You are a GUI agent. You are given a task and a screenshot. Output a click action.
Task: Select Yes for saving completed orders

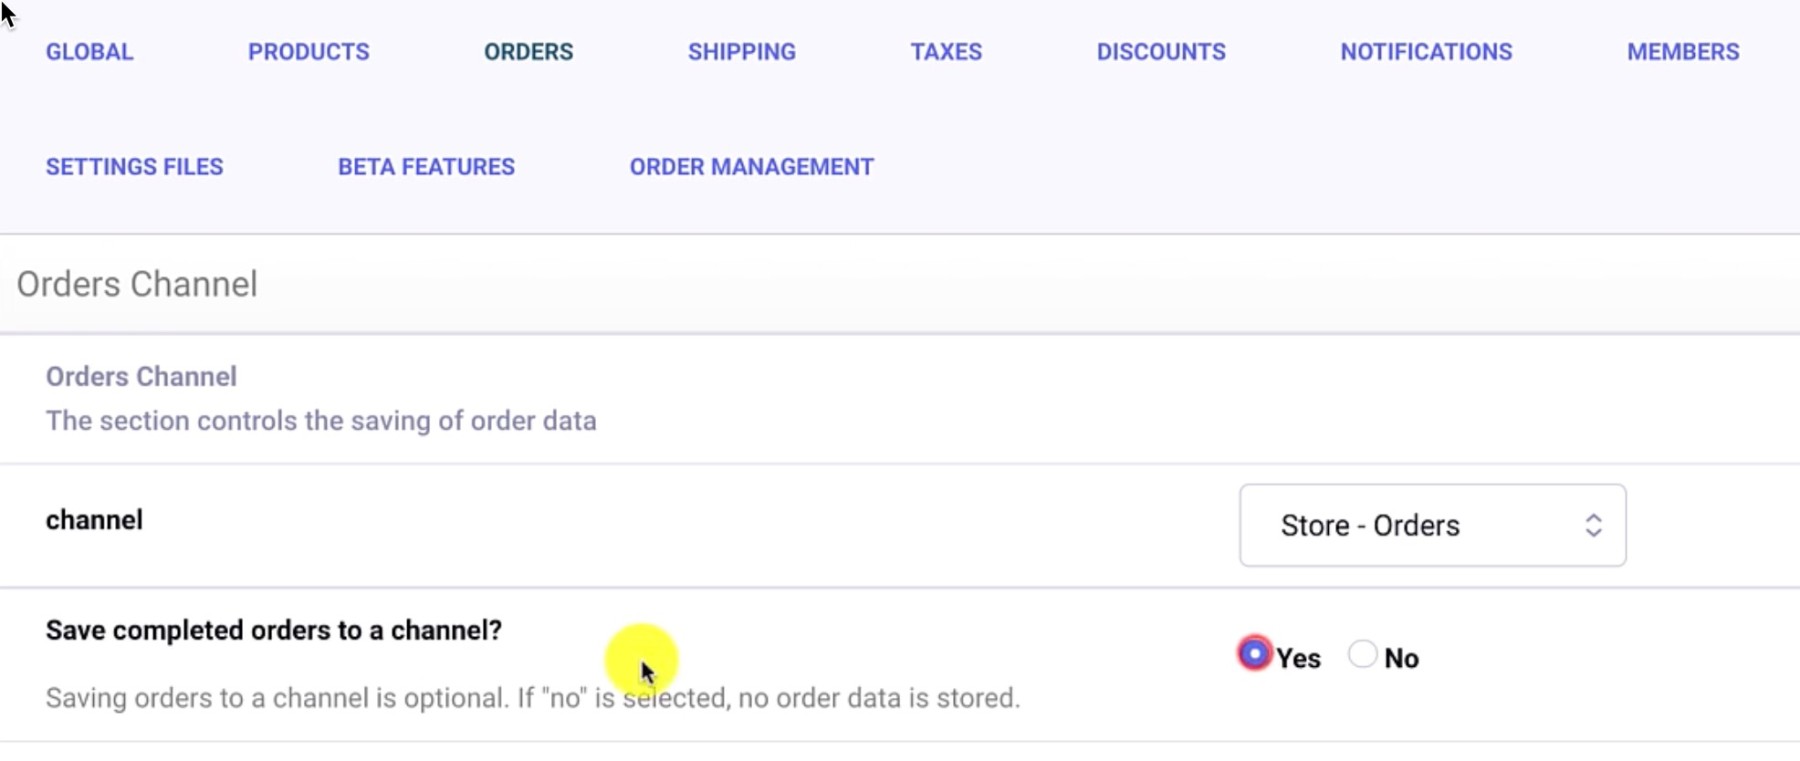pyautogui.click(x=1253, y=652)
